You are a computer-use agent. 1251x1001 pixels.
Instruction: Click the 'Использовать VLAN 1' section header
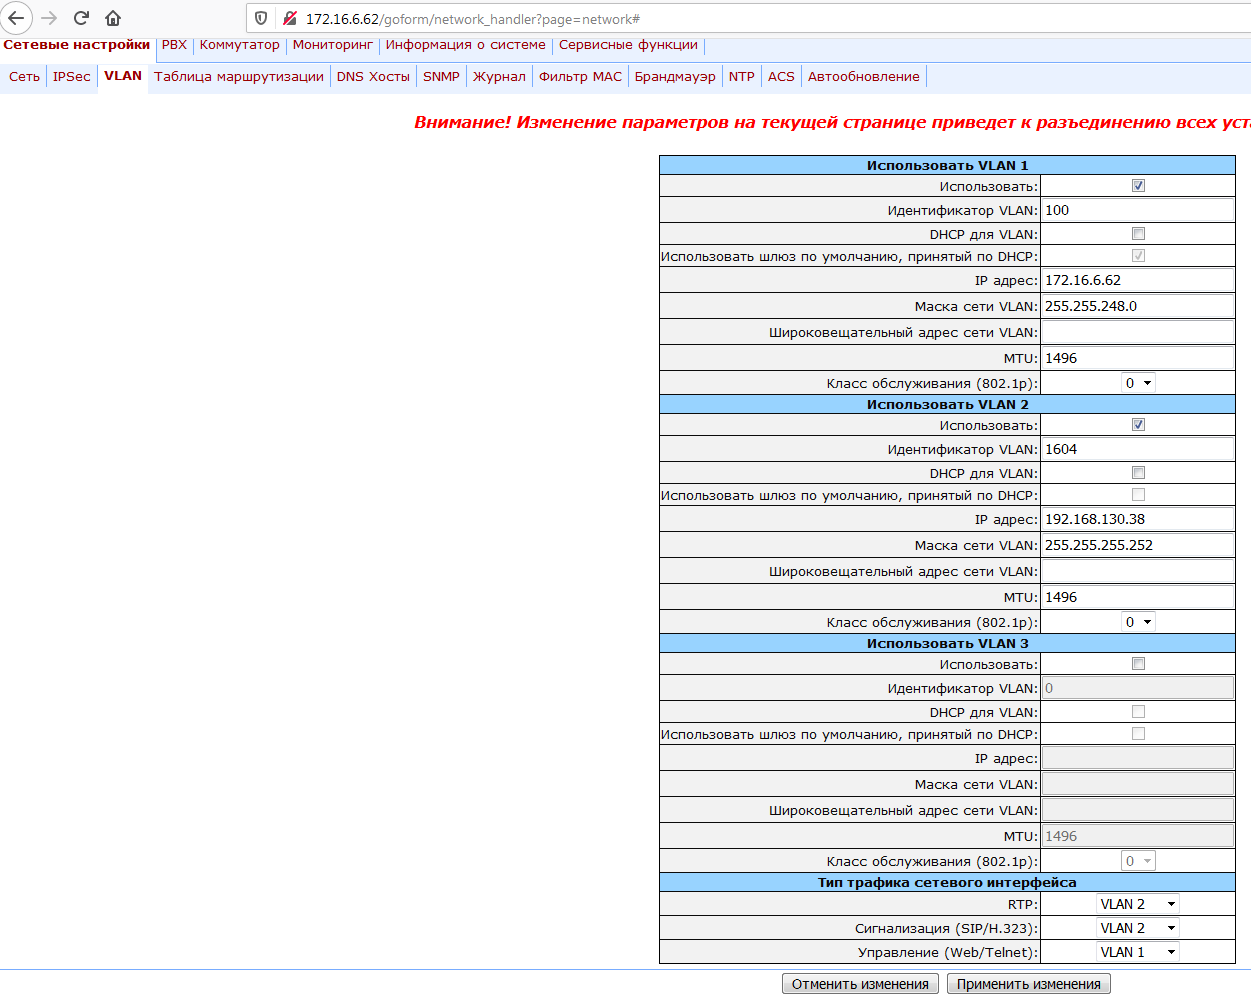[947, 166]
